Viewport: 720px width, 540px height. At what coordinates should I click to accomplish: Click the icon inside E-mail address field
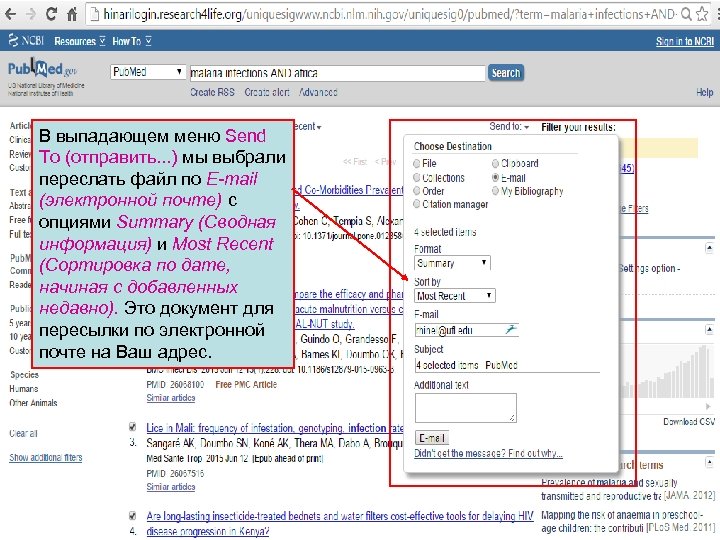(x=511, y=329)
